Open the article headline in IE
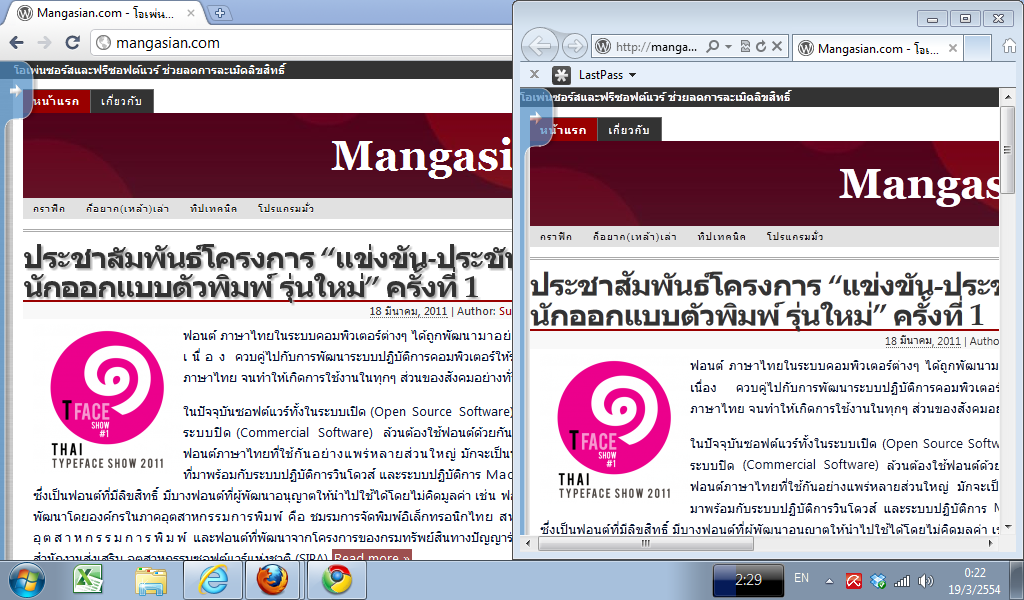The height and width of the screenshot is (600, 1024). [x=765, y=302]
